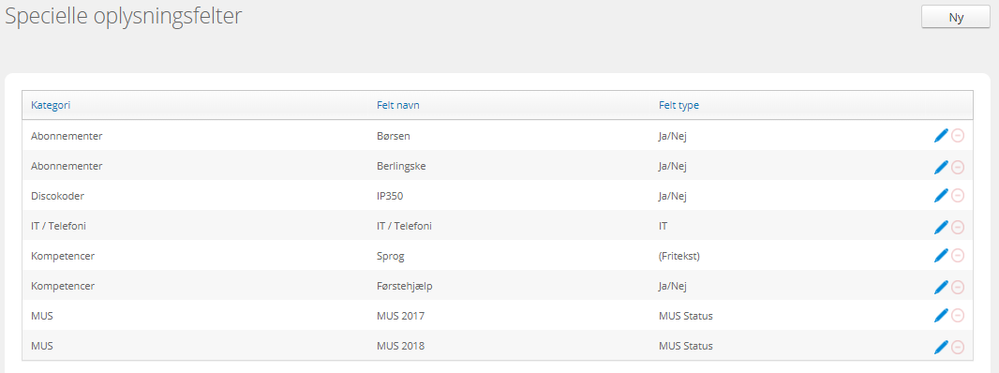Viewport: 999px width, 373px height.
Task: Edit the Børsen field with pencil icon
Action: (x=941, y=135)
